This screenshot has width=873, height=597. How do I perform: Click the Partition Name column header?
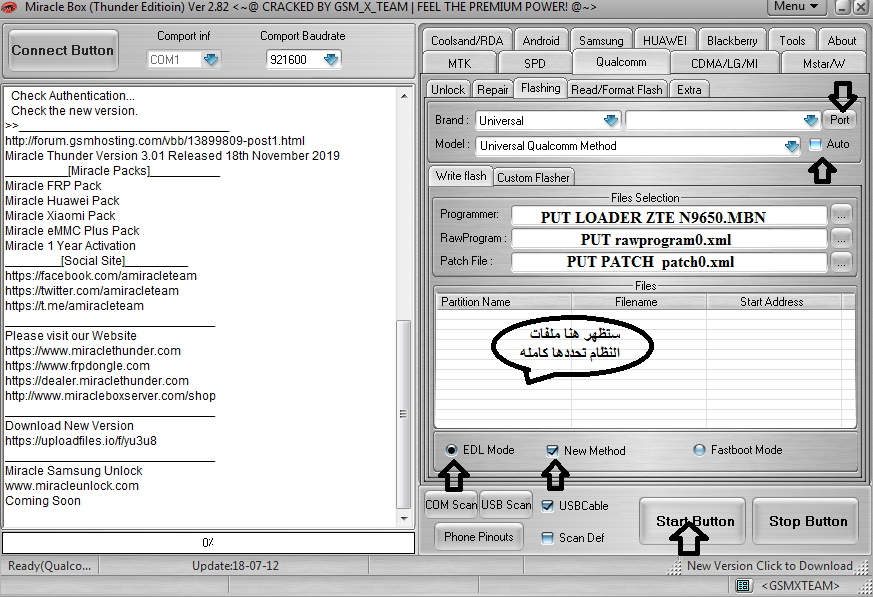[x=503, y=302]
